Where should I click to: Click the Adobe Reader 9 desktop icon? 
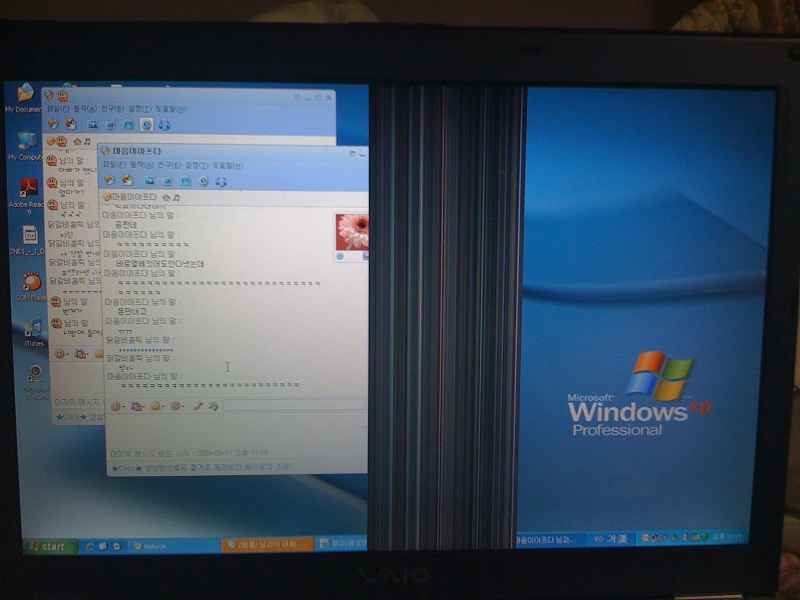tap(28, 196)
